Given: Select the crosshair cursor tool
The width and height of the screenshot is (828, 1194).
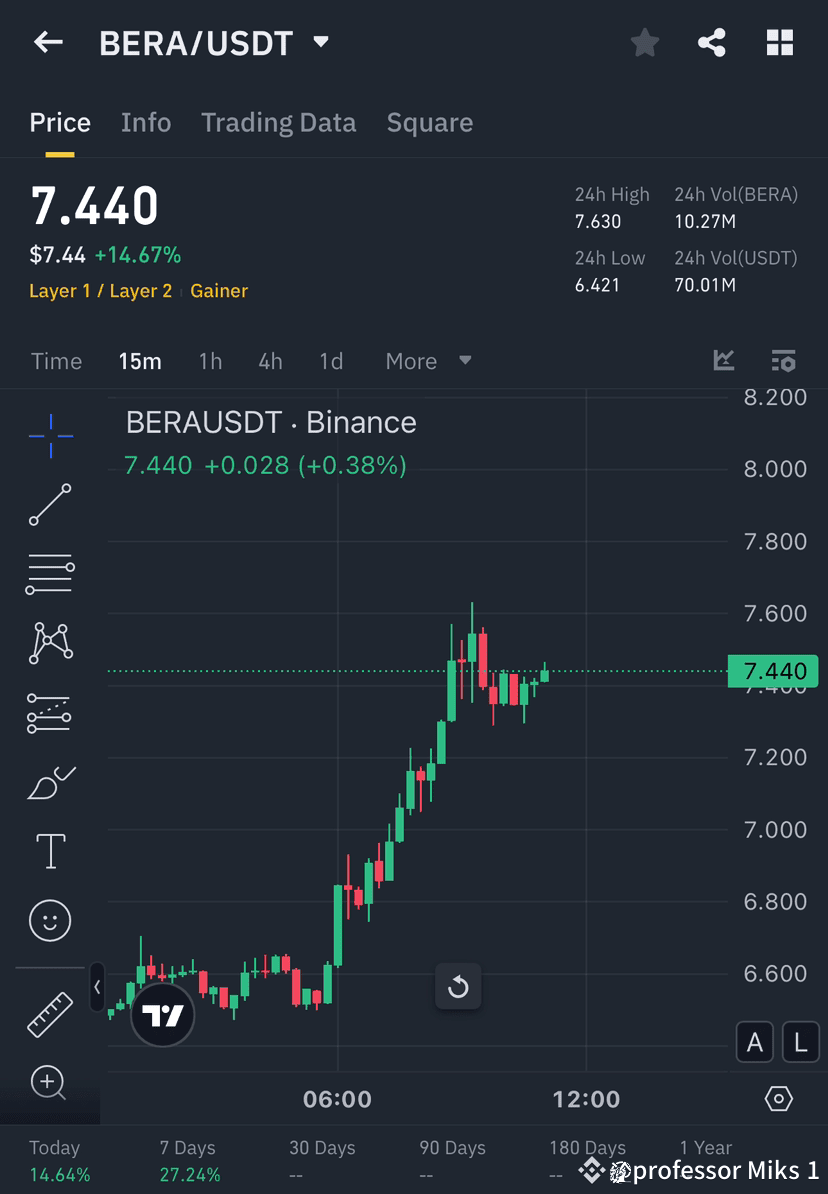Looking at the screenshot, I should [x=50, y=435].
